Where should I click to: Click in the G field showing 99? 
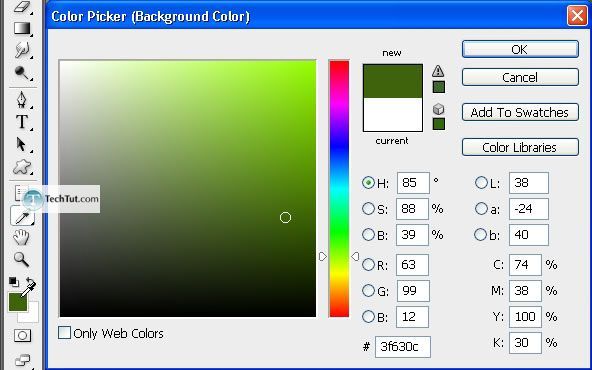pyautogui.click(x=413, y=291)
